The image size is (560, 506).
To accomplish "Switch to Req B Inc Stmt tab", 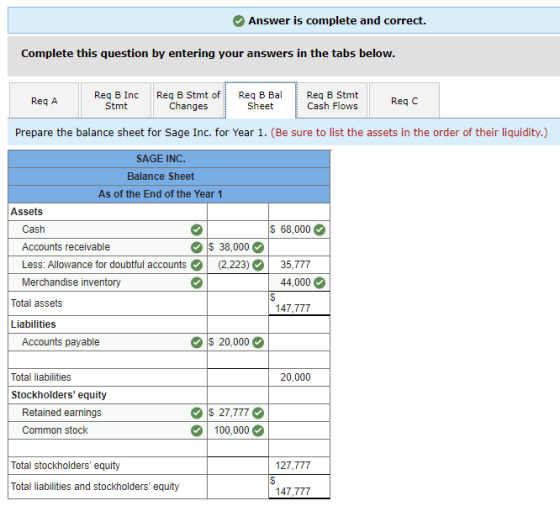I will coord(116,101).
